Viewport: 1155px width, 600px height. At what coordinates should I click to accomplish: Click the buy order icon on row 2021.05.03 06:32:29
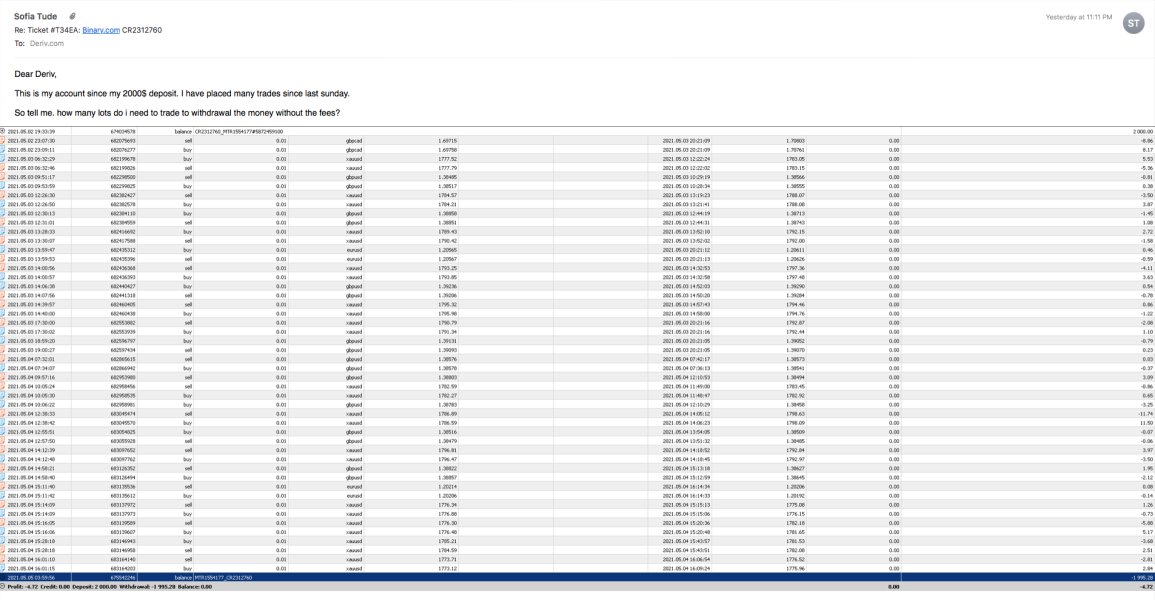(3, 159)
